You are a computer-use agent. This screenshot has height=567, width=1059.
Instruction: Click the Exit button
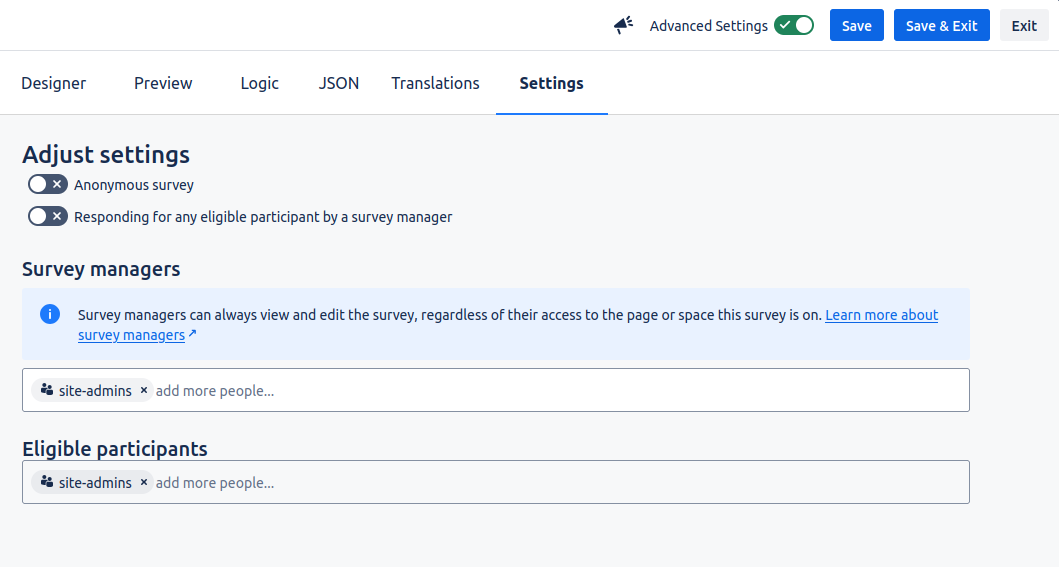(1024, 26)
